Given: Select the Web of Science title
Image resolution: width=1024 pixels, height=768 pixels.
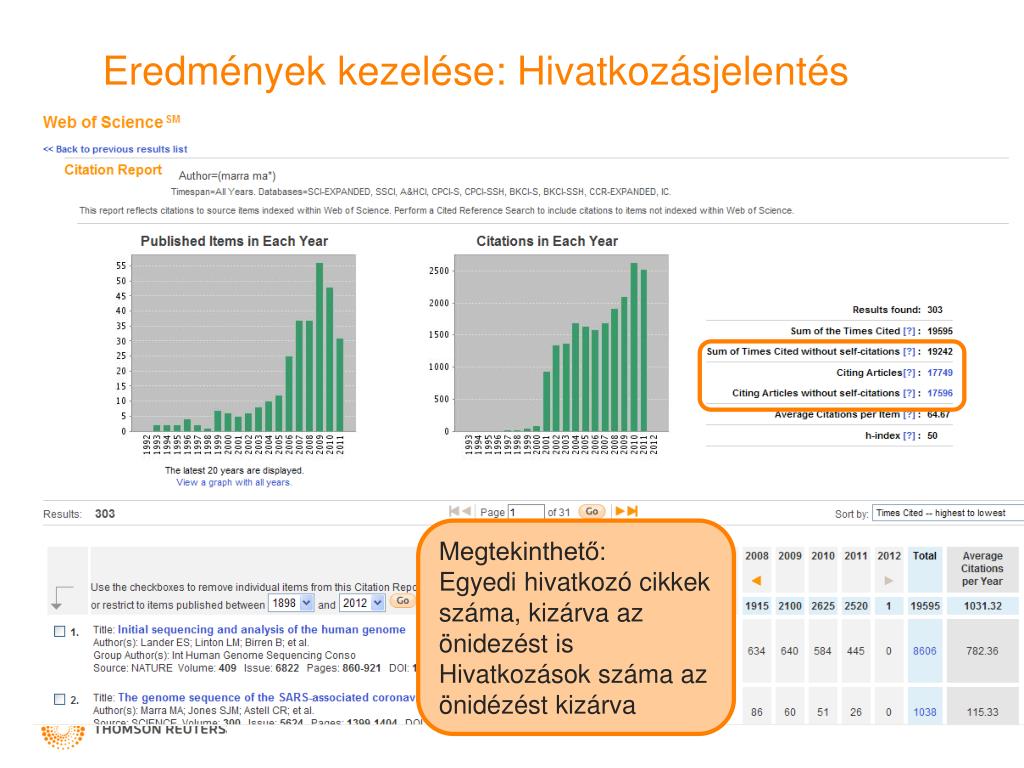Looking at the screenshot, I should click(111, 122).
